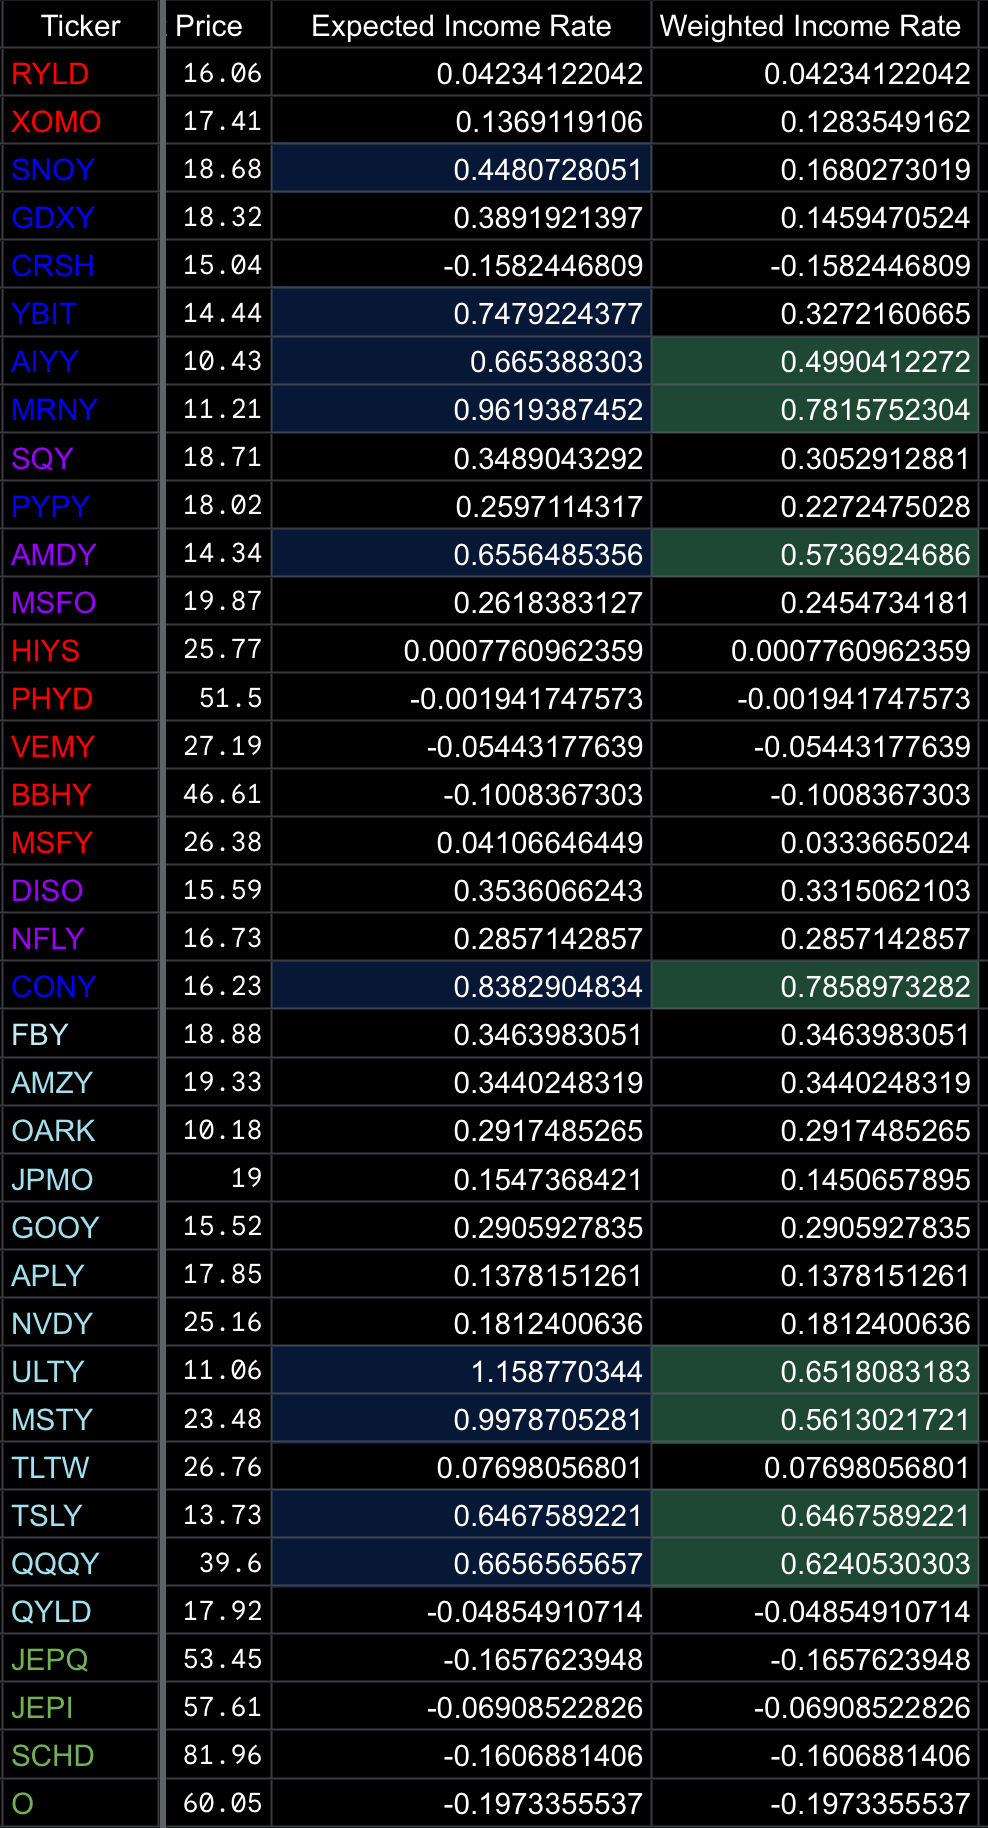Select the APLY ticker cell

pos(80,1275)
